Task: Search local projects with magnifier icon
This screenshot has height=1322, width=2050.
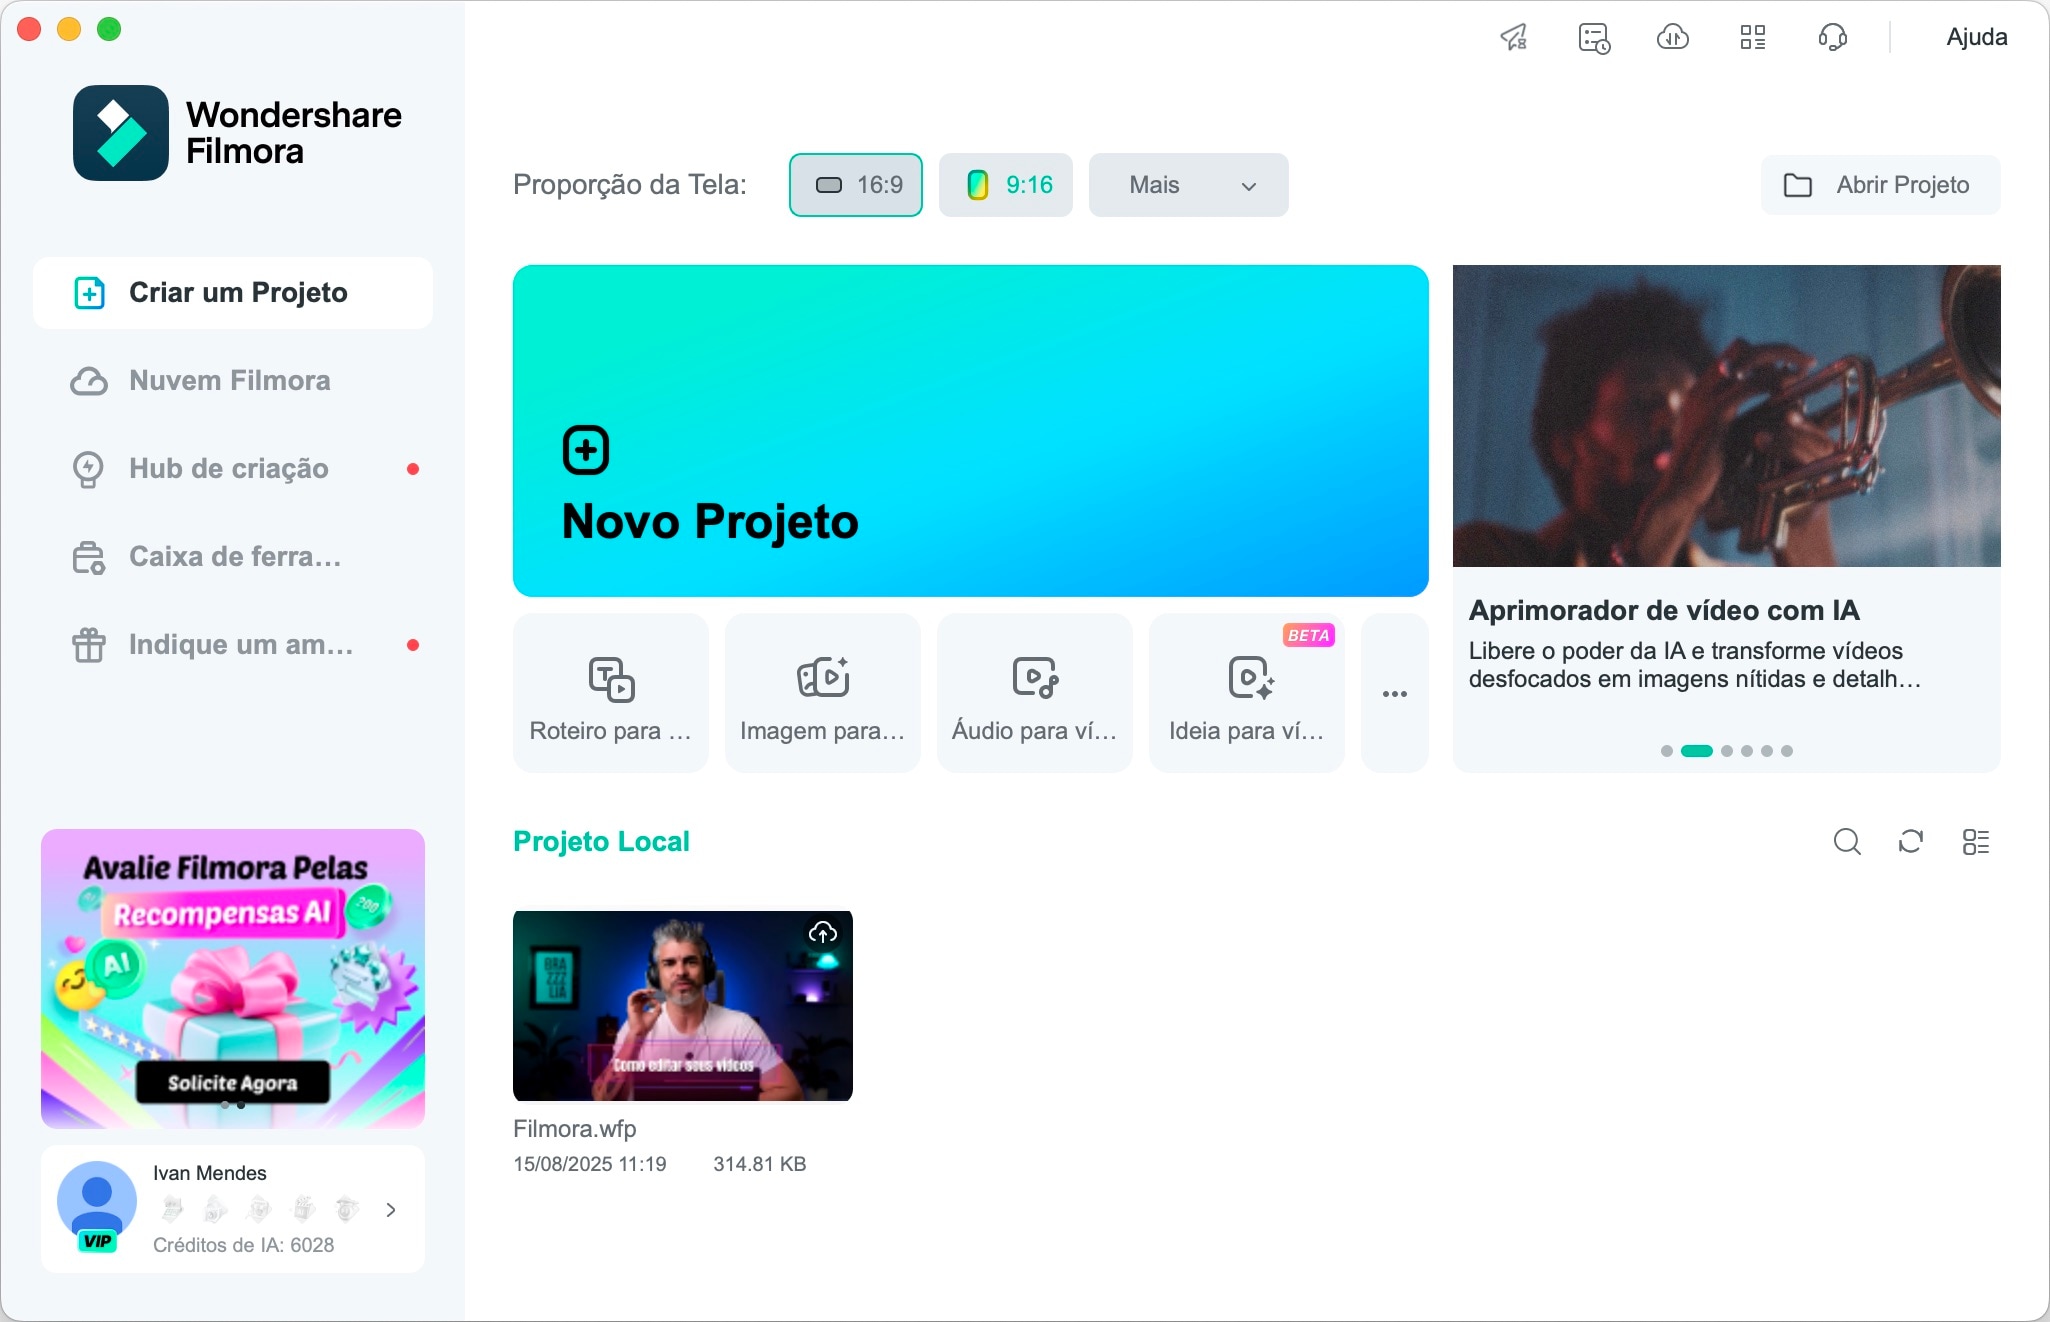Action: tap(1847, 842)
